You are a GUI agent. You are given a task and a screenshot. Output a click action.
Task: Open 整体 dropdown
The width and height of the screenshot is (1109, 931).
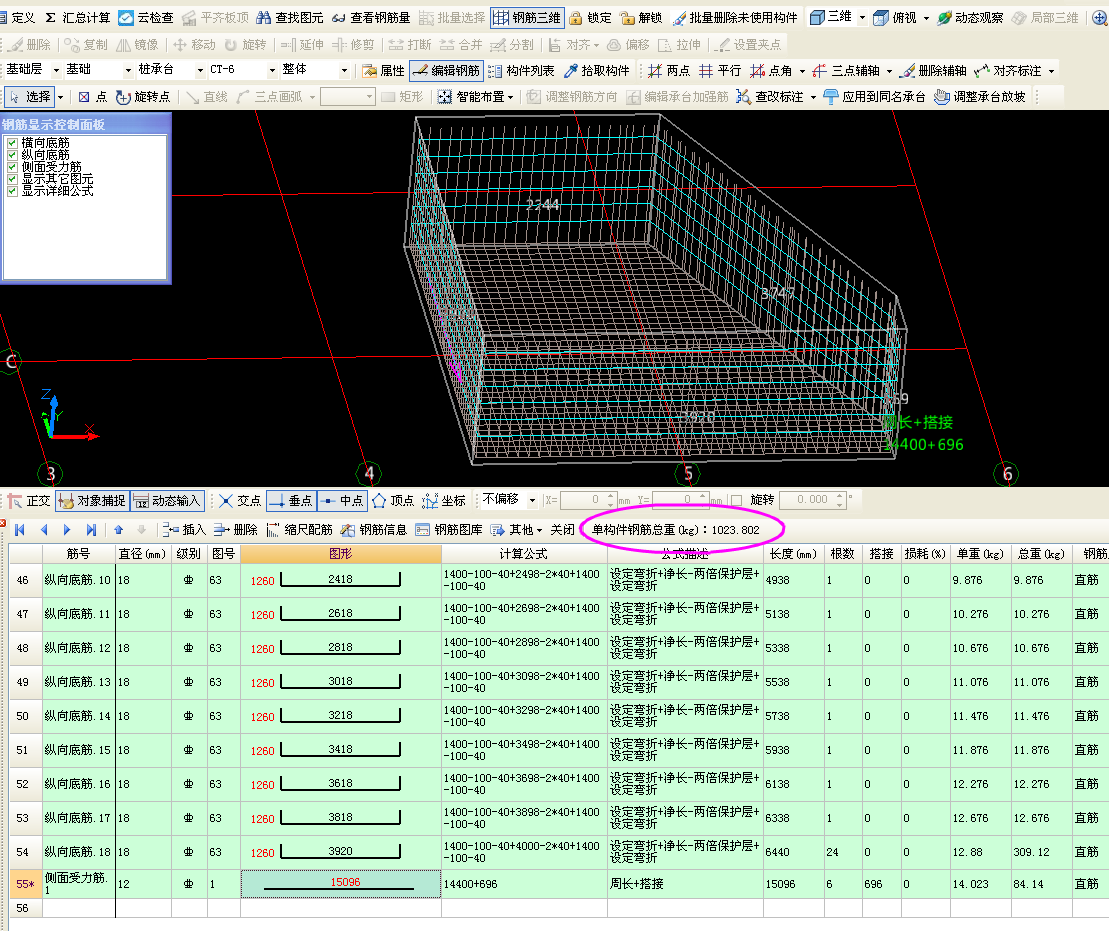(x=344, y=70)
